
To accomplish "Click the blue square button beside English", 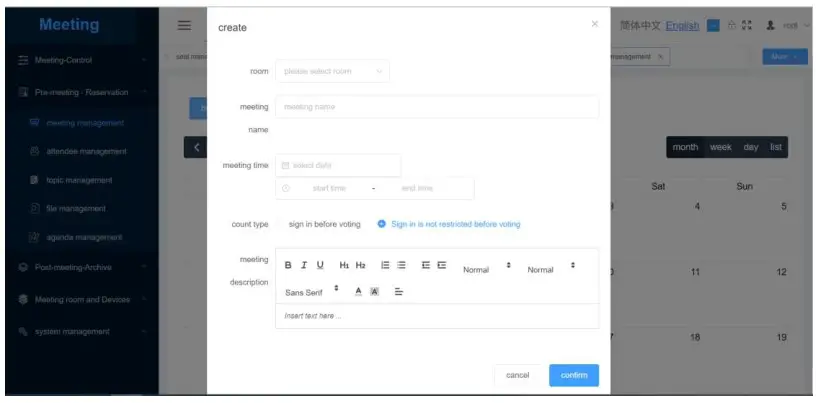I will pyautogui.click(x=713, y=25).
